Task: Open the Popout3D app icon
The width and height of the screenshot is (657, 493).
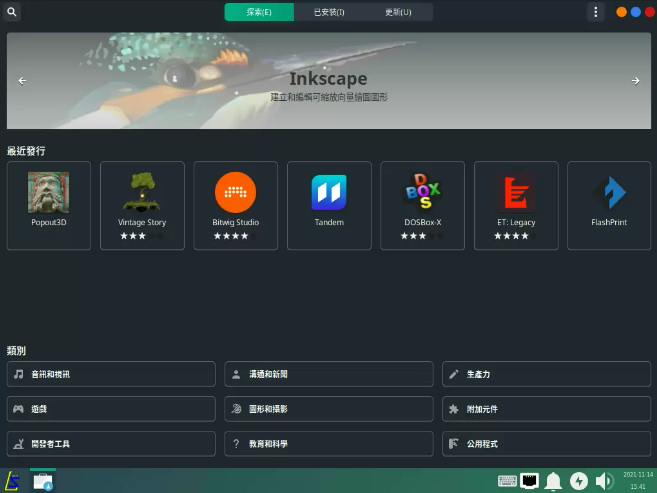Action: point(49,192)
